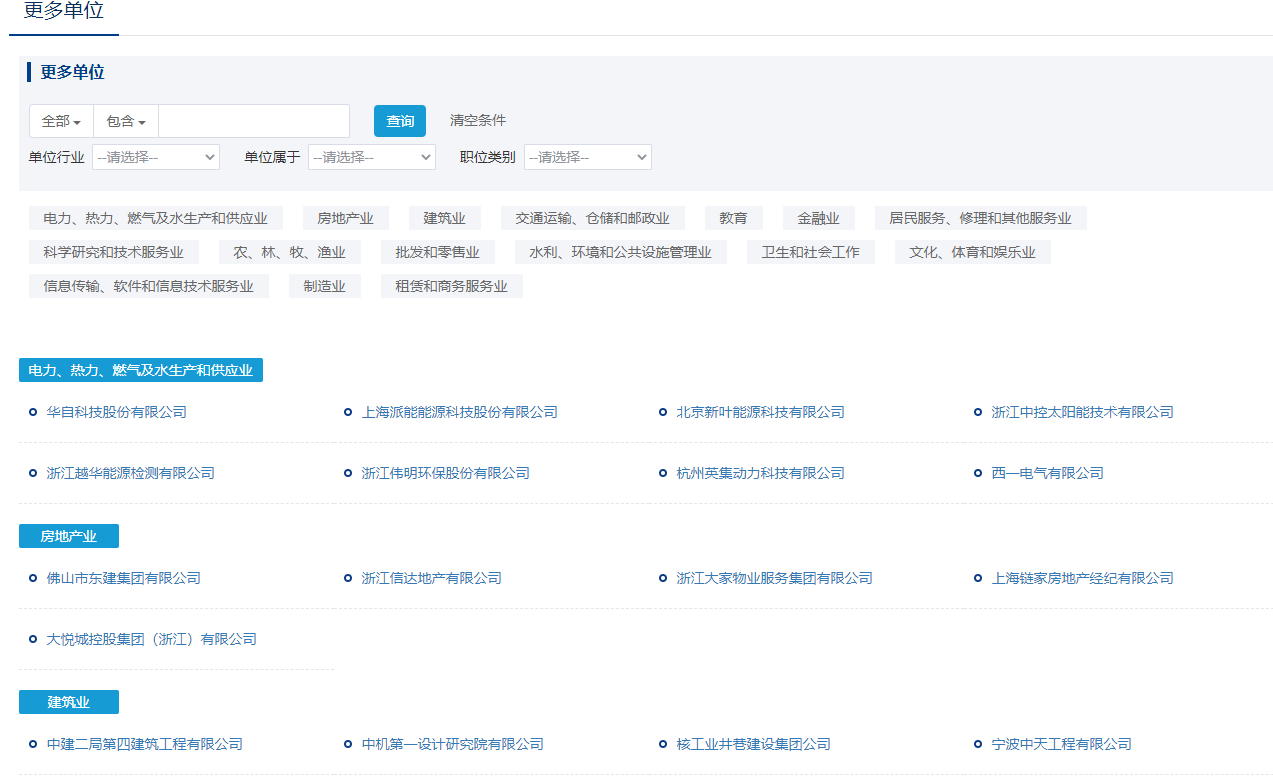Open 核工业井巷建设集团公司 link

tap(754, 744)
